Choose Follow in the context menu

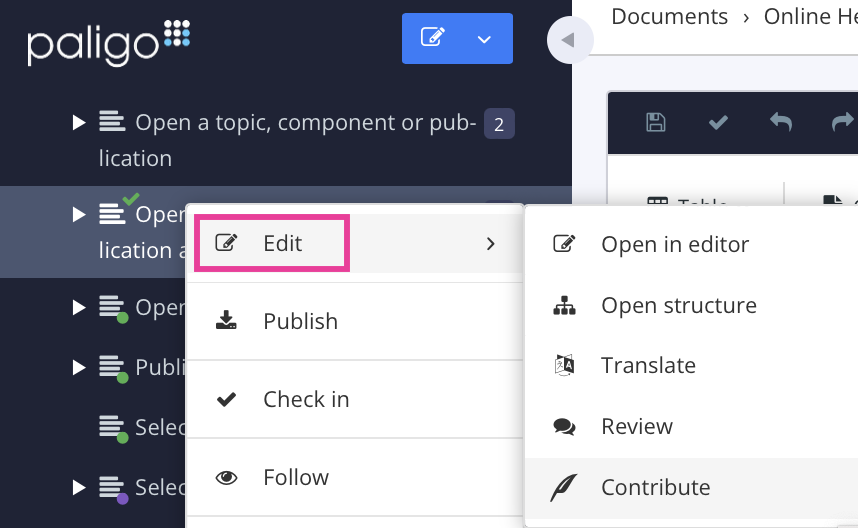click(x=355, y=477)
